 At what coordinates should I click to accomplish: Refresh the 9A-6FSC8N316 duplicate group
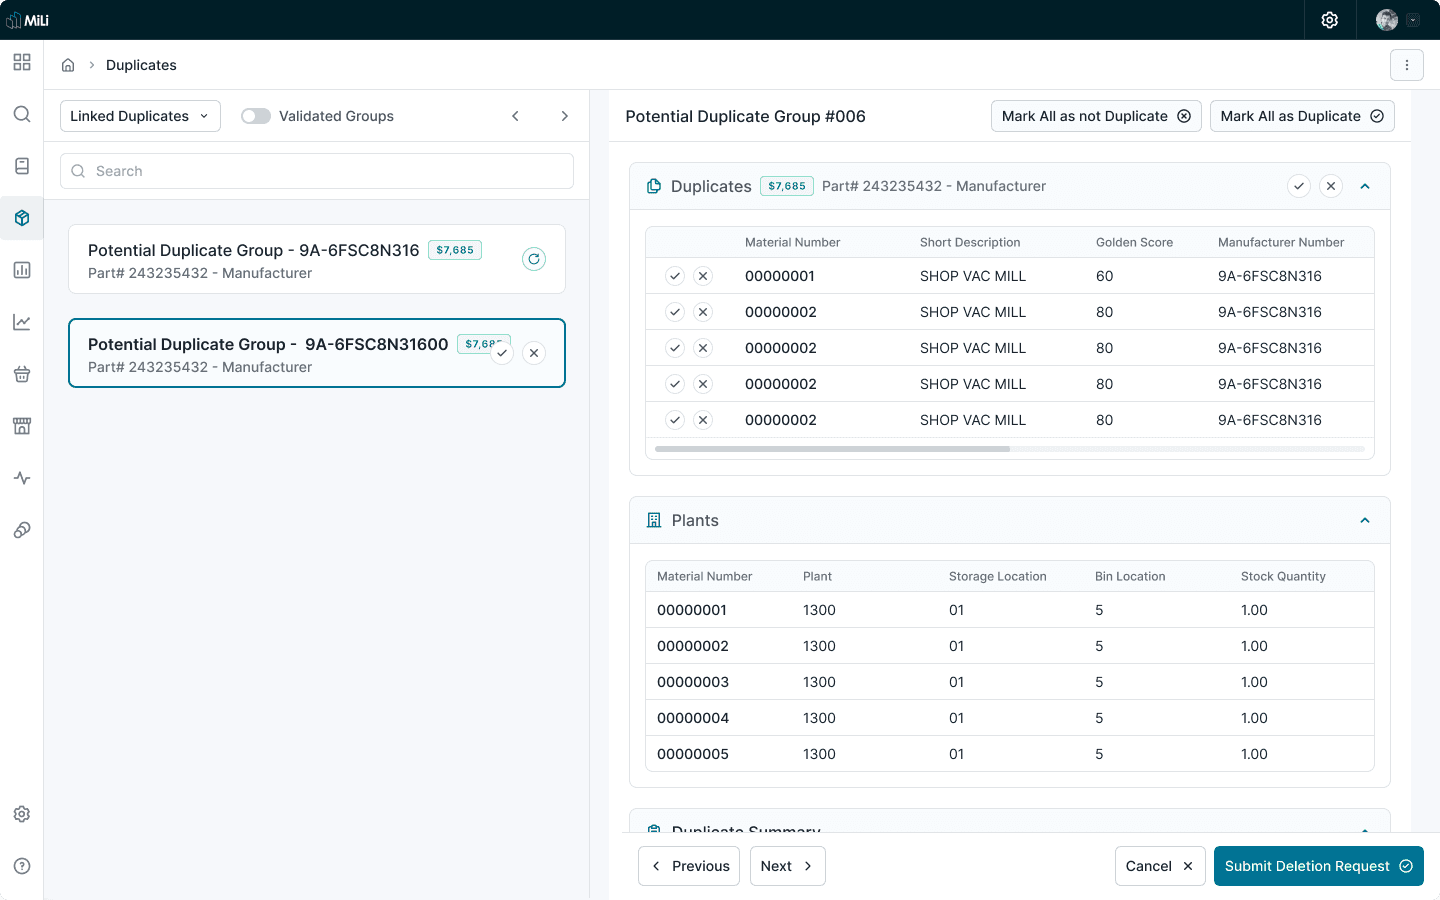point(534,259)
